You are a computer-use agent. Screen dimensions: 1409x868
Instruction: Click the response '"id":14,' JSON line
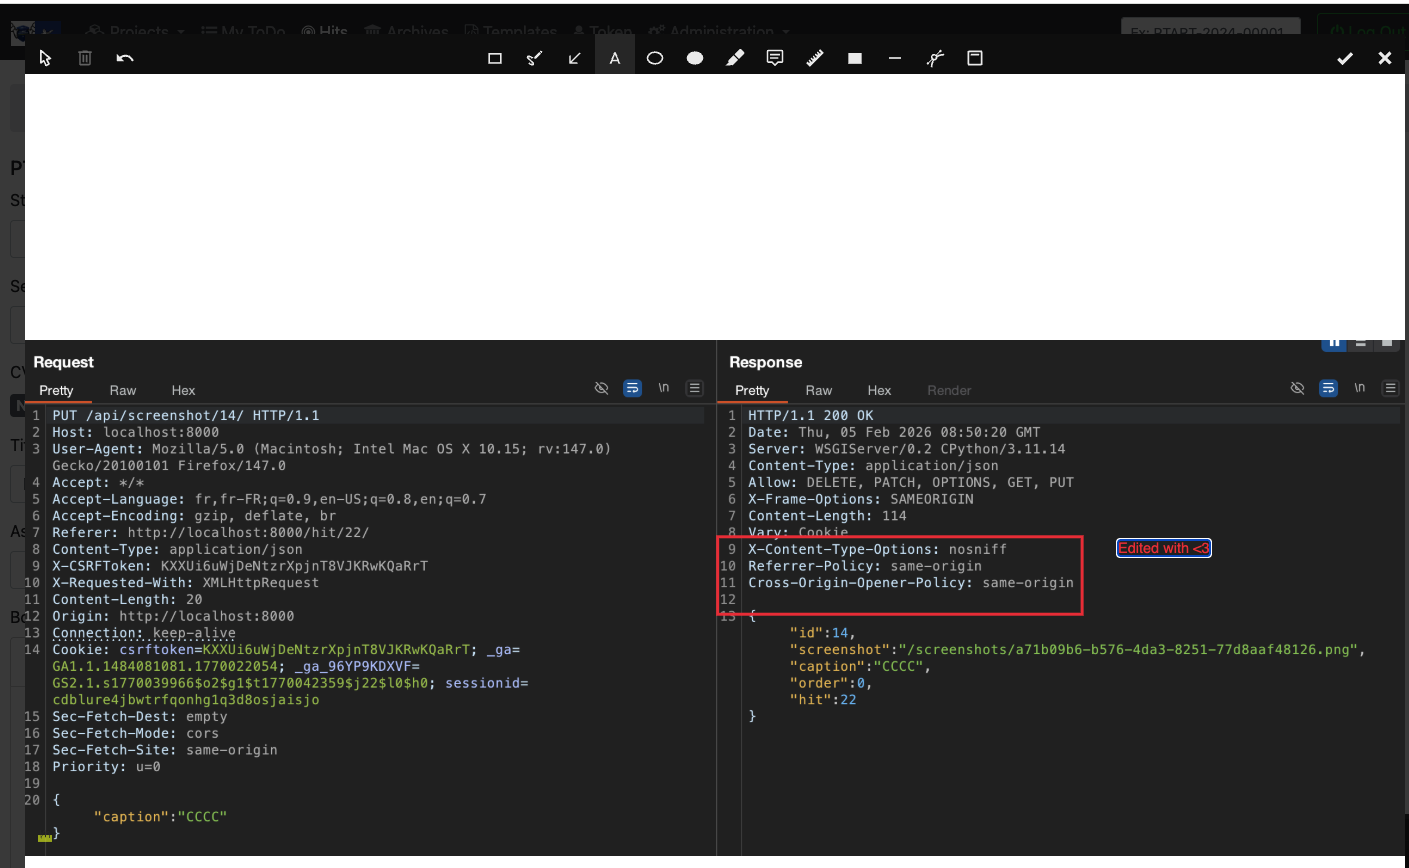coord(823,633)
